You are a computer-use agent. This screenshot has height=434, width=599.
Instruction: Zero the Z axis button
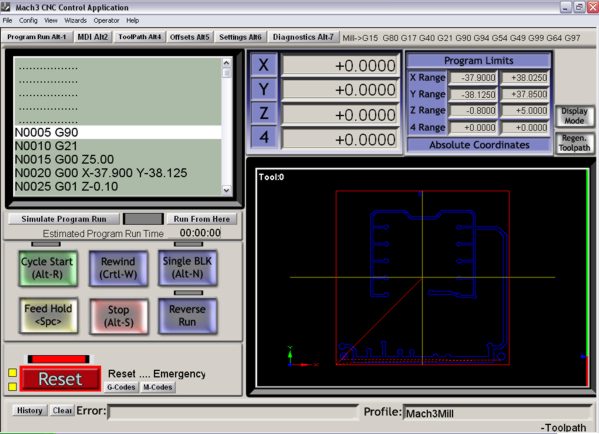tap(264, 113)
